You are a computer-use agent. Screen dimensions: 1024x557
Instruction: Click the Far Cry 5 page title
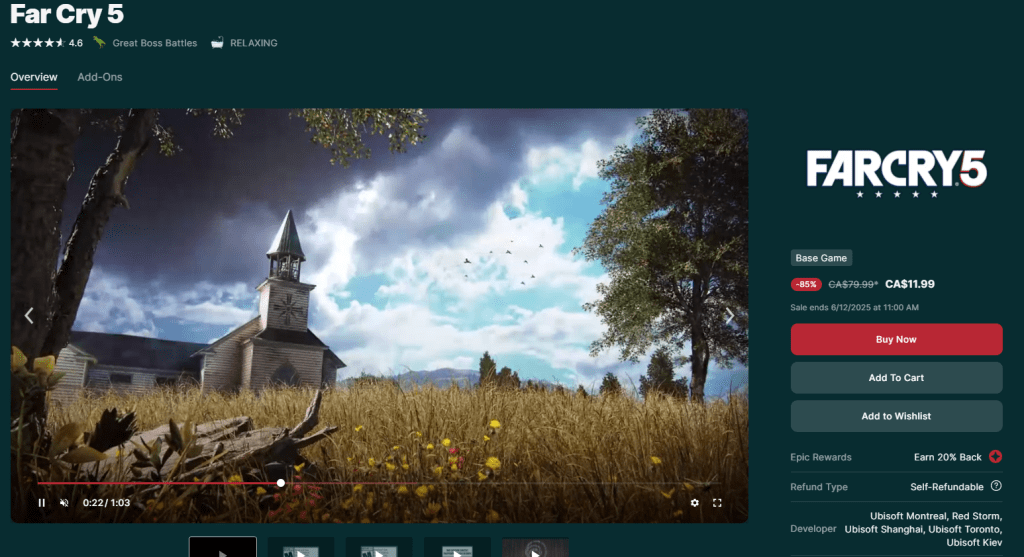point(67,14)
